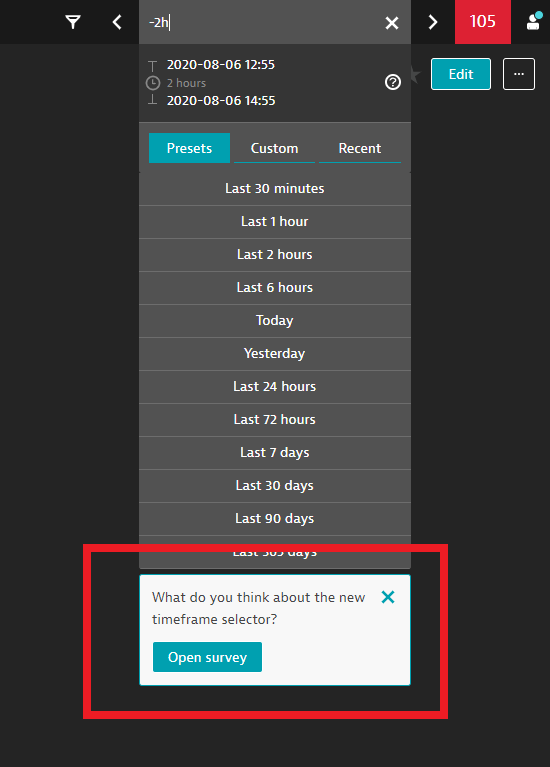Switch to the Presets tab
This screenshot has width=550, height=767.
click(189, 148)
